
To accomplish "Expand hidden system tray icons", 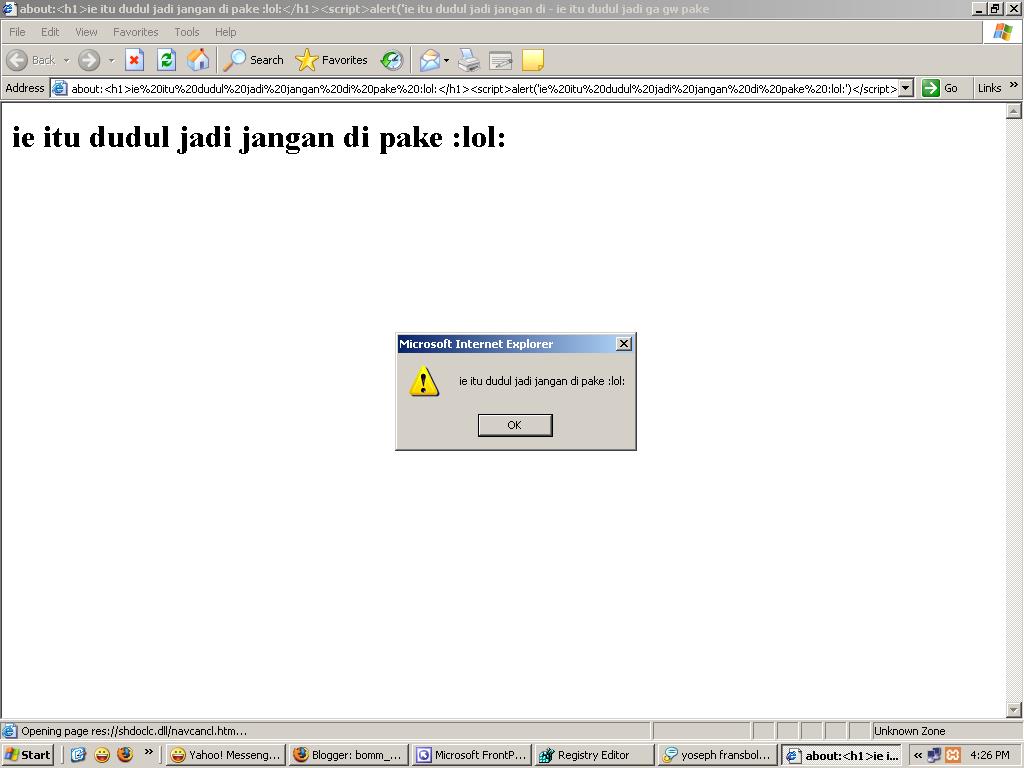I will point(918,755).
